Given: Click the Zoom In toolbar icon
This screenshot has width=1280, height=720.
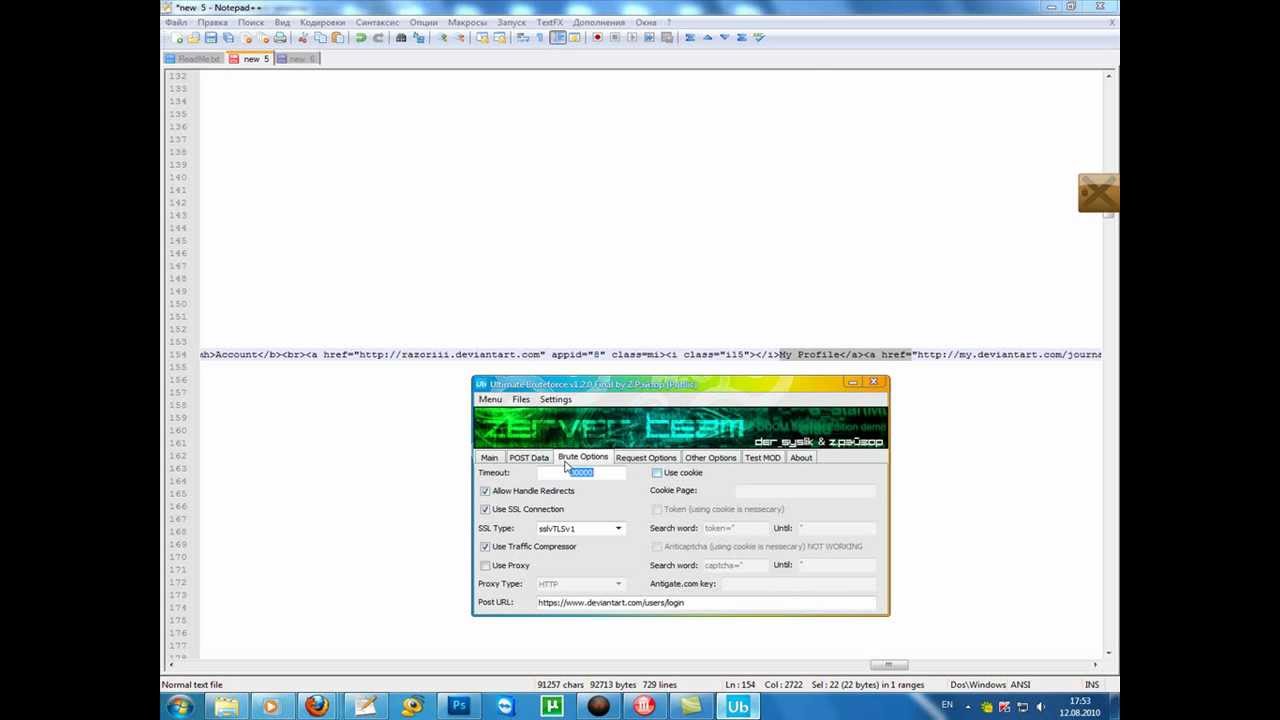Looking at the screenshot, I should (x=444, y=38).
